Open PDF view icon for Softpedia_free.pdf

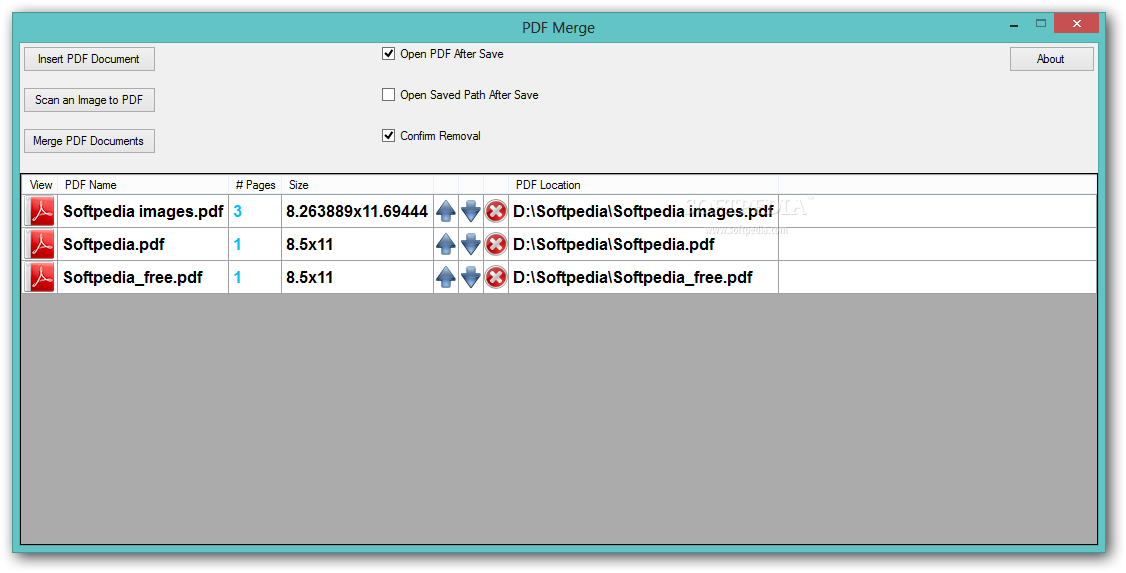(40, 277)
